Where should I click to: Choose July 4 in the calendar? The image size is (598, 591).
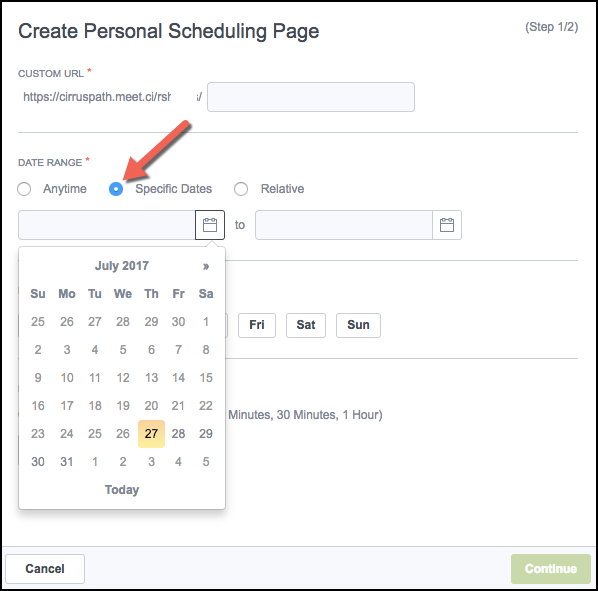pyautogui.click(x=95, y=350)
